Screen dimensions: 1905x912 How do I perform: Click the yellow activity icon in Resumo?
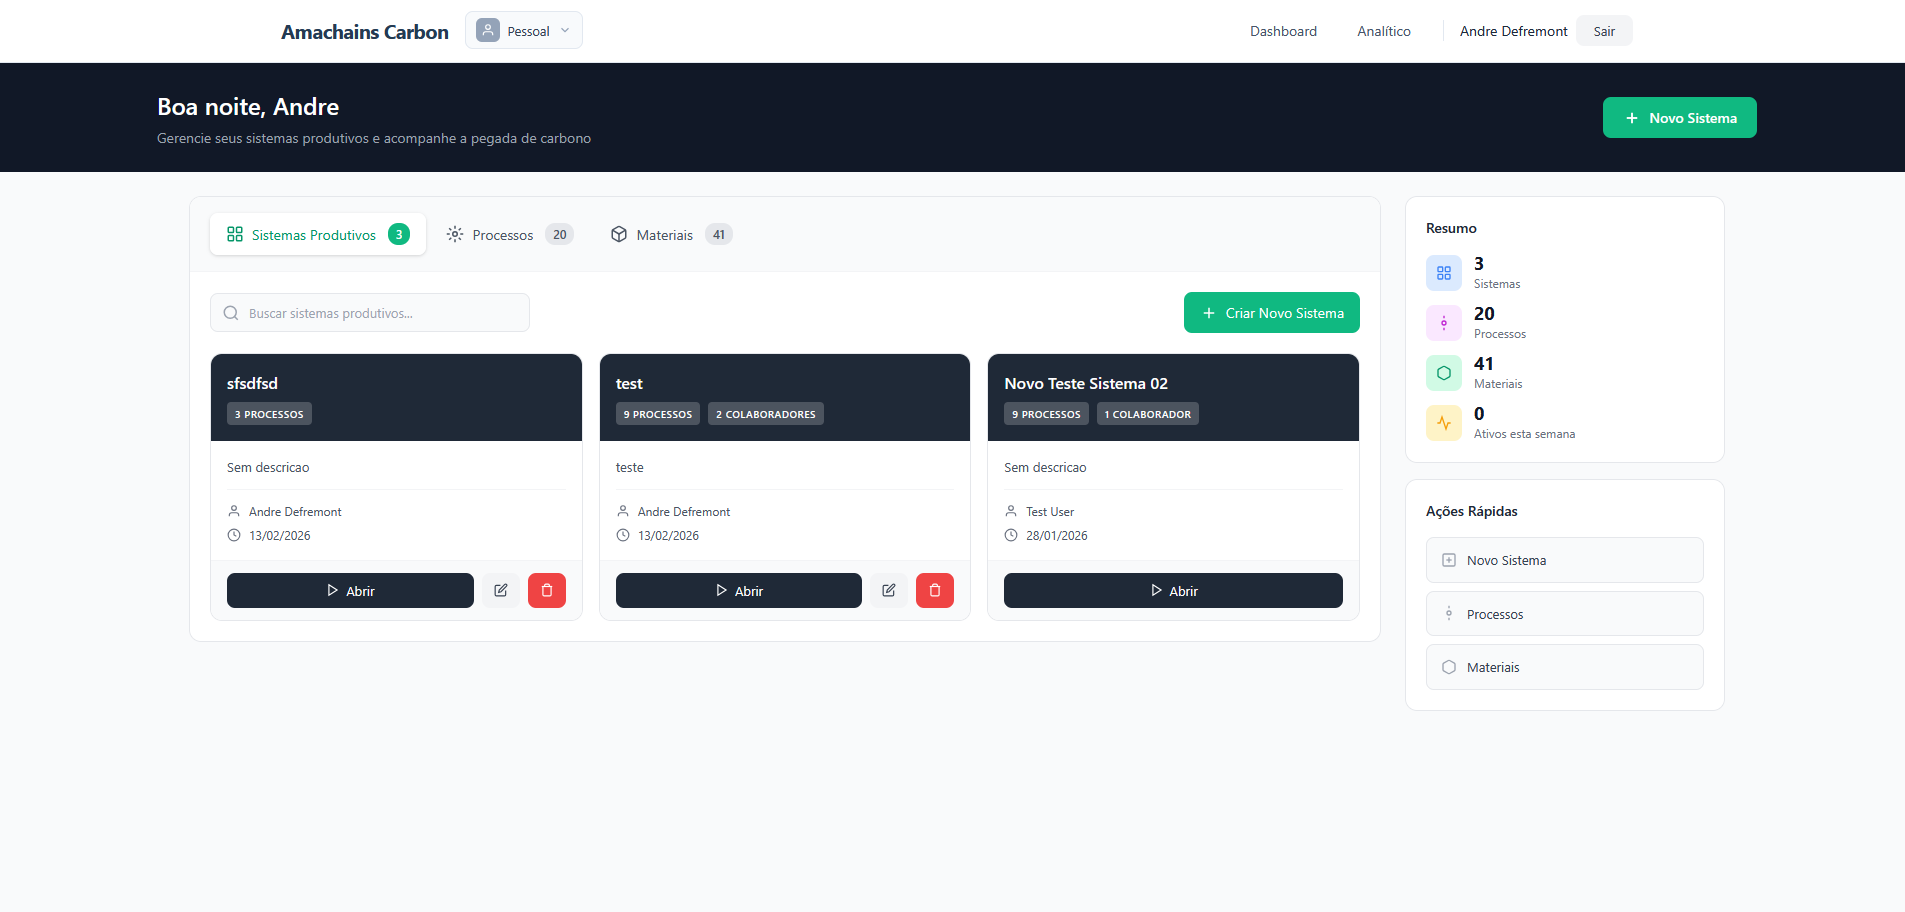pyautogui.click(x=1443, y=423)
